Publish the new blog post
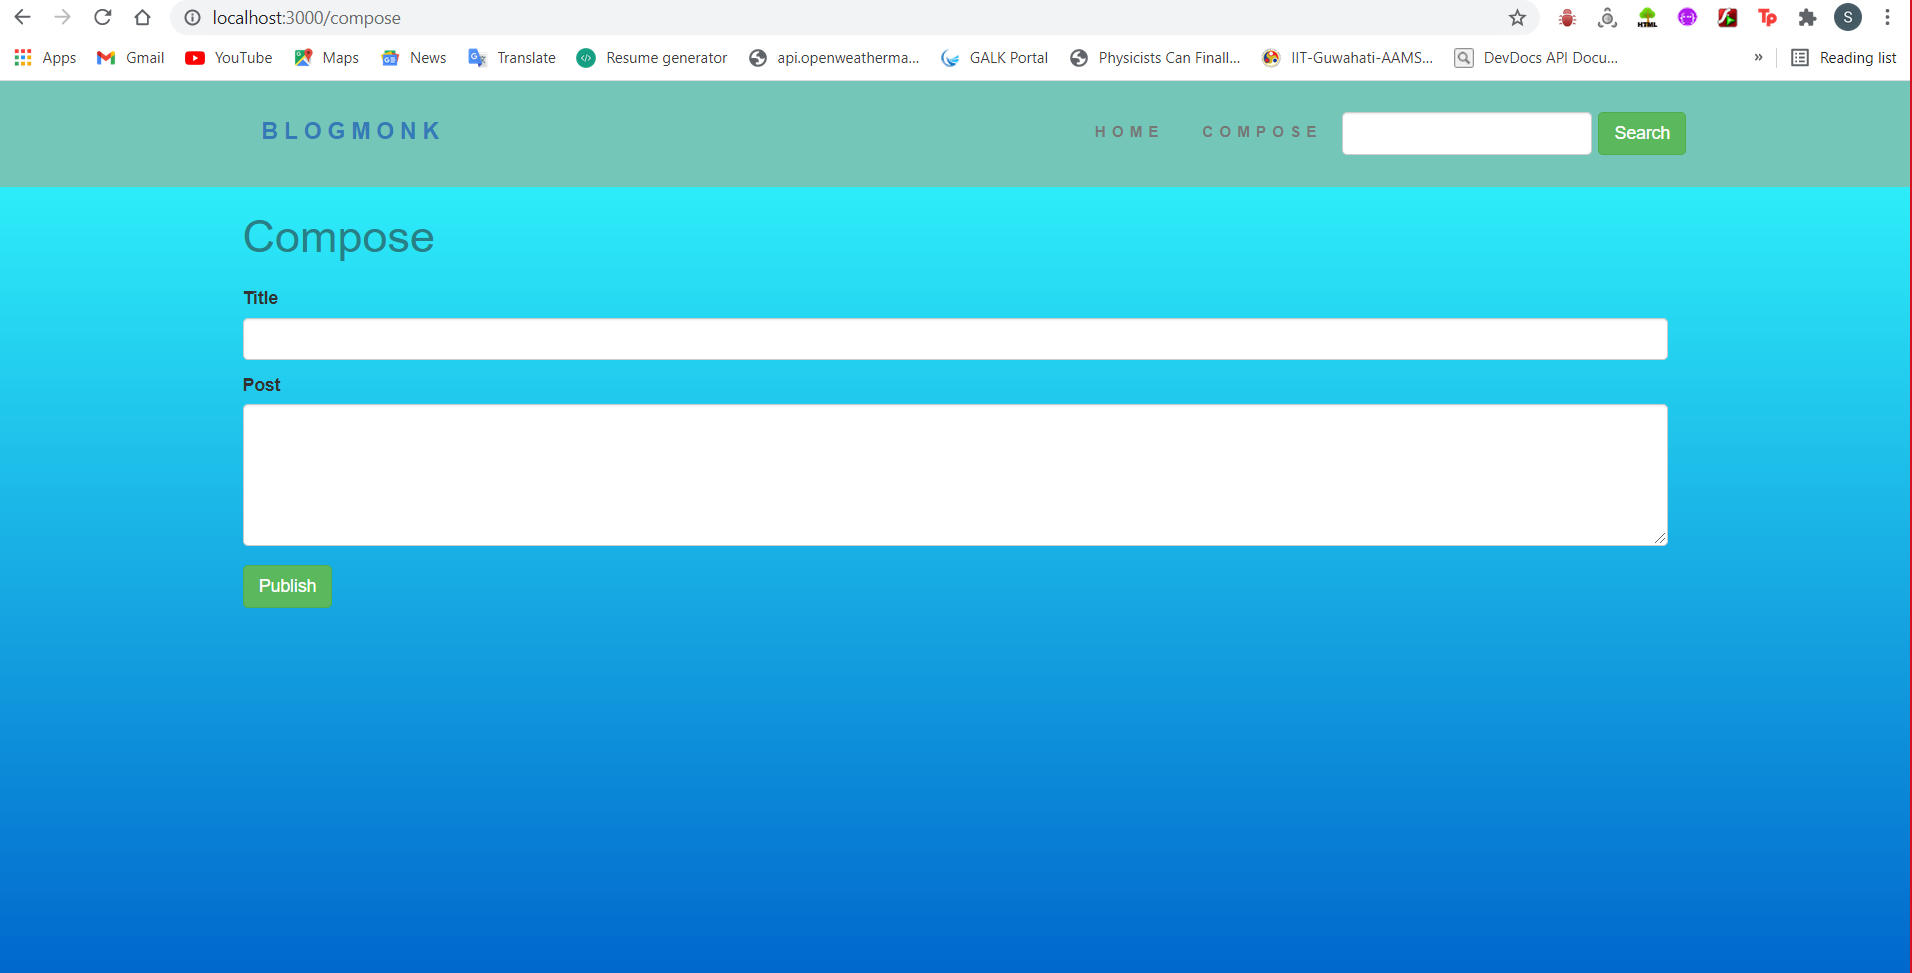The width and height of the screenshot is (1912, 973). point(287,586)
